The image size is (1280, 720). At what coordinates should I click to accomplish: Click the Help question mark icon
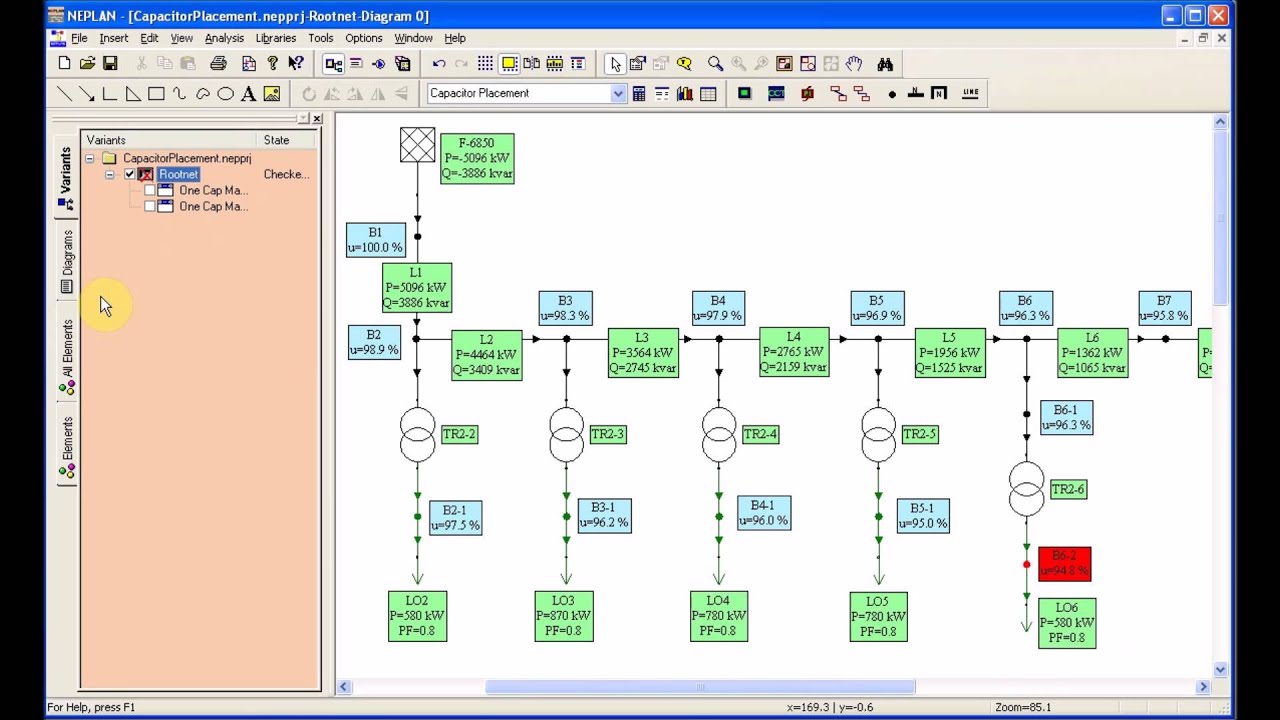pos(272,64)
